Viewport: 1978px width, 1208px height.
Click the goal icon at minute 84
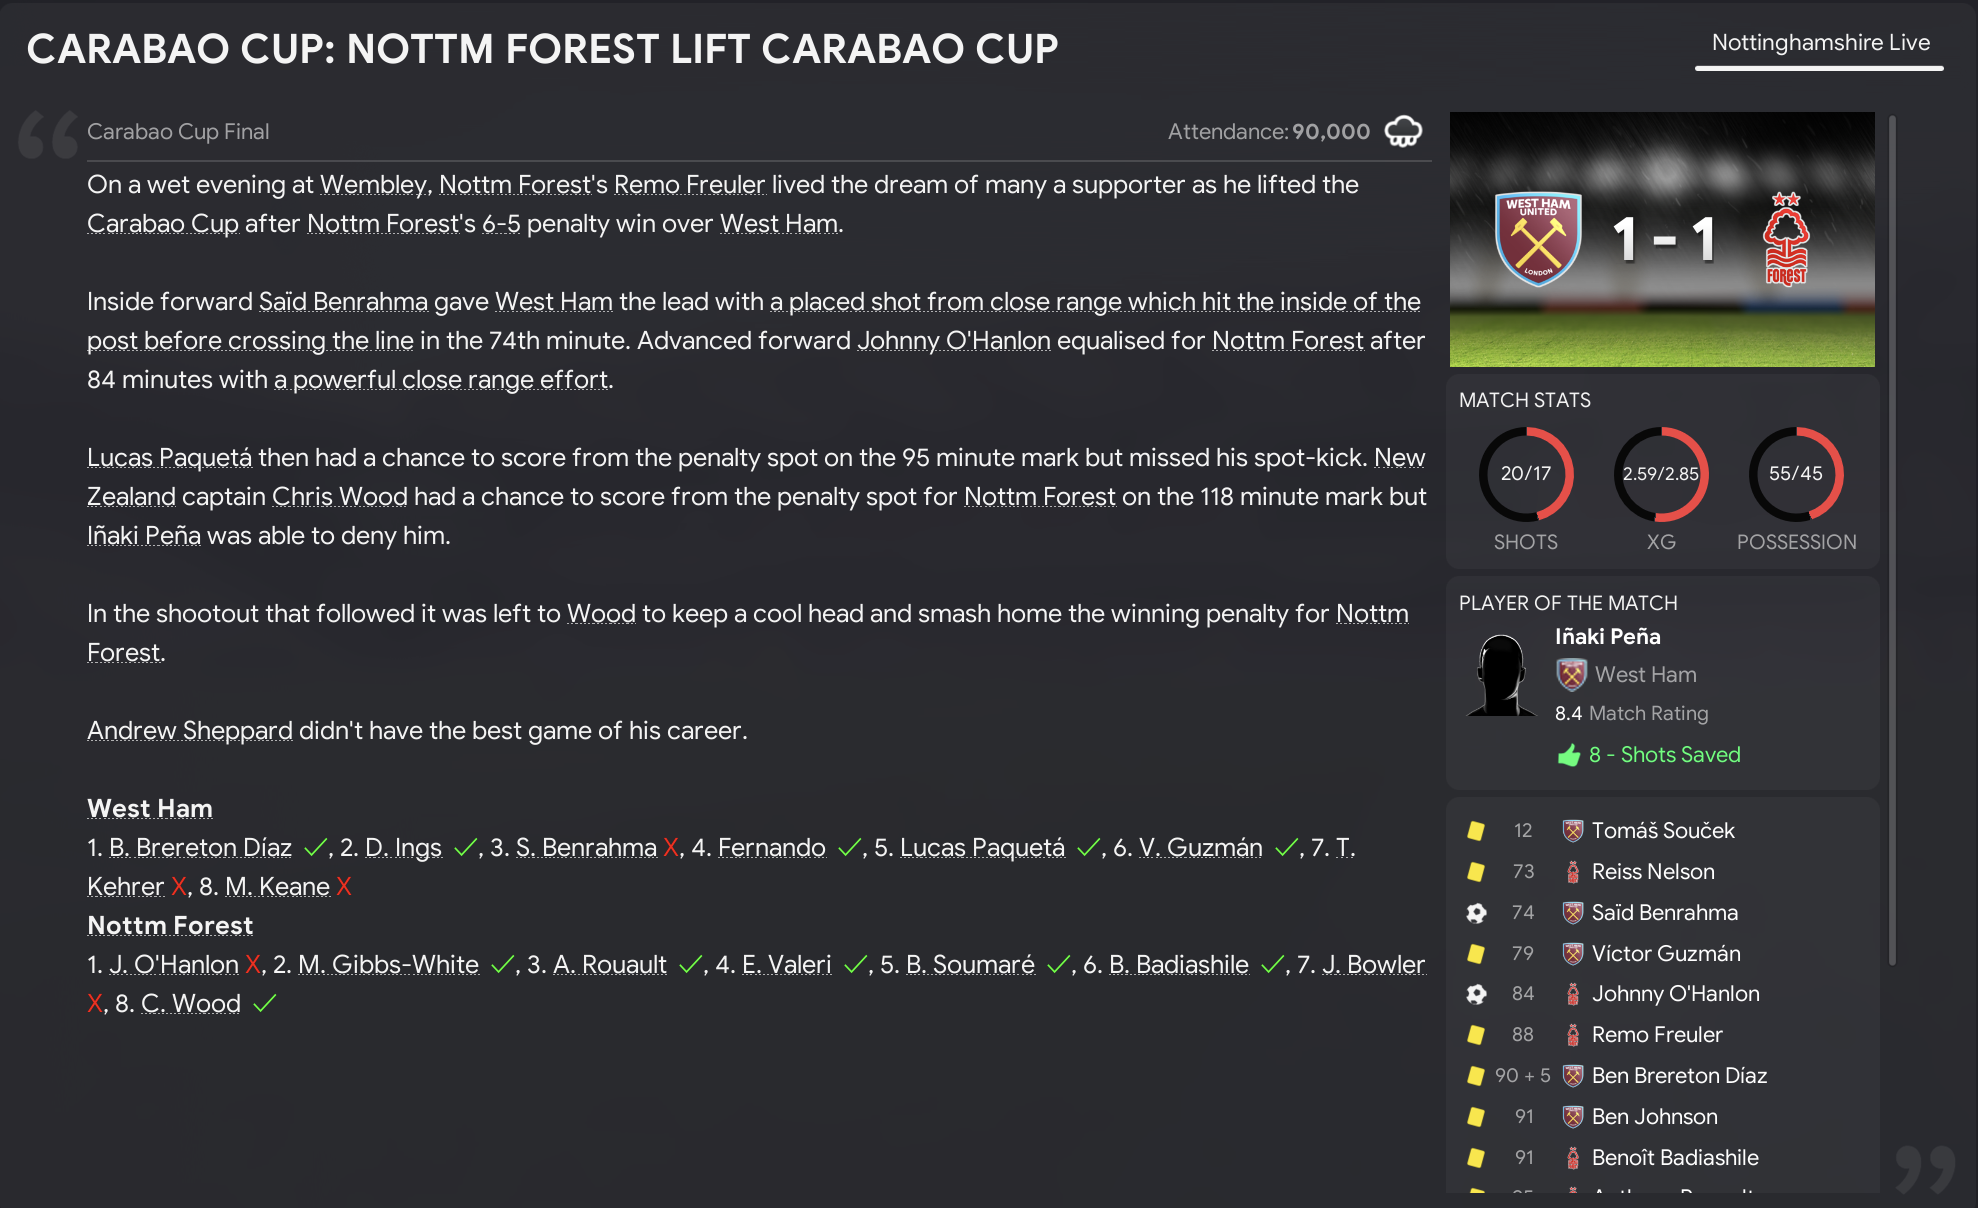click(1476, 994)
